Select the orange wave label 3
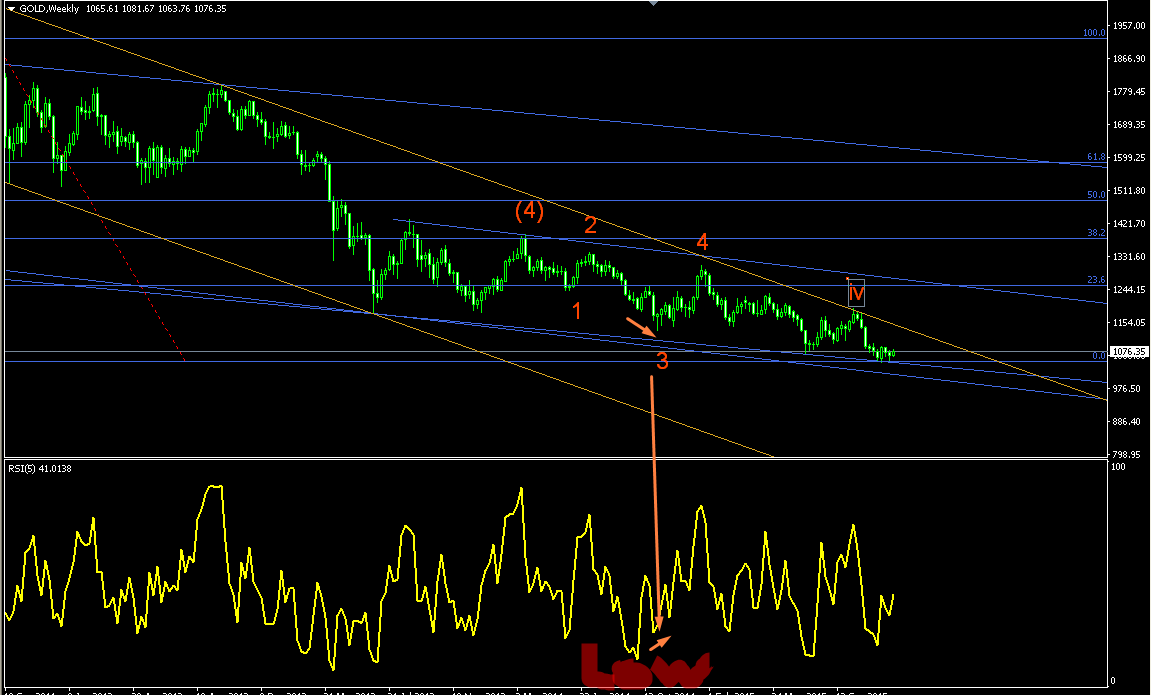Screen dimensions: 1151x695 click(x=662, y=360)
